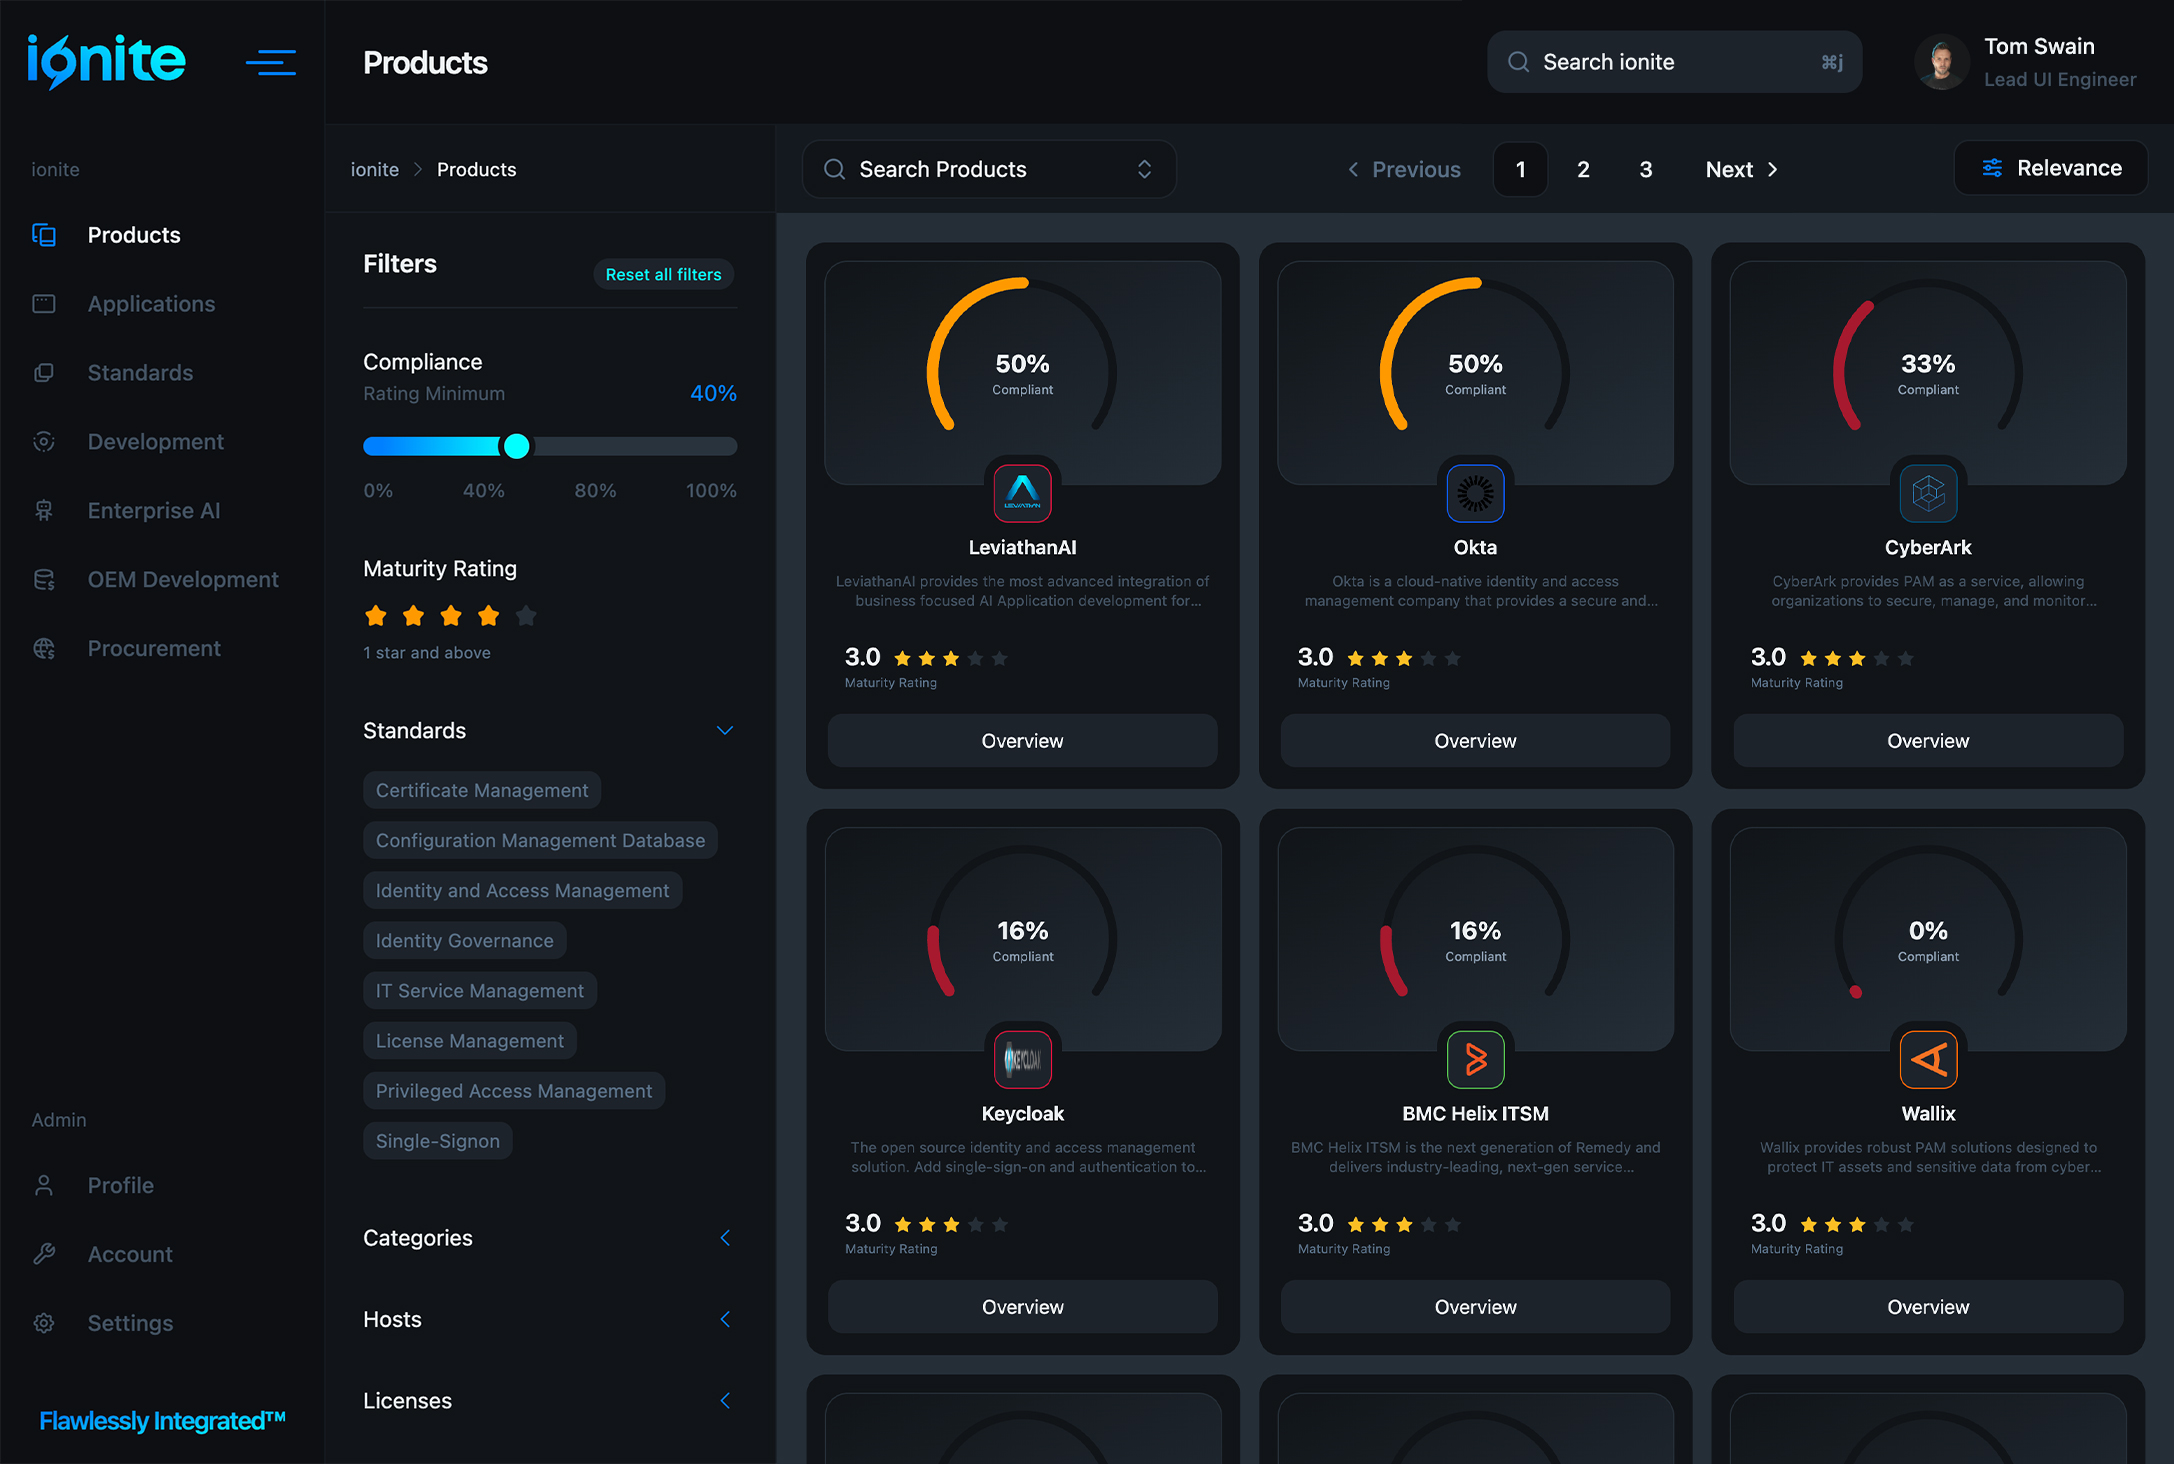Open OEM Development in the sidebar
The height and width of the screenshot is (1464, 2174).
point(183,580)
